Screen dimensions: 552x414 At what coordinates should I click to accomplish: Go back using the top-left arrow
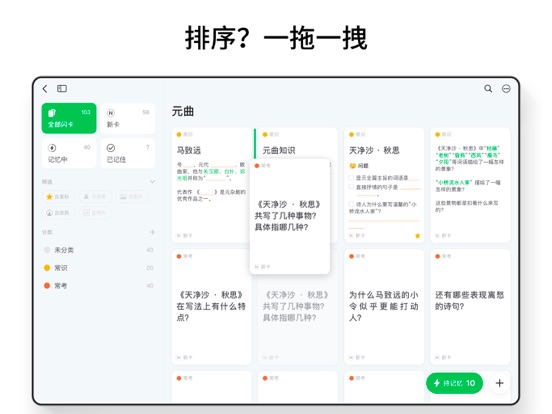[x=45, y=89]
